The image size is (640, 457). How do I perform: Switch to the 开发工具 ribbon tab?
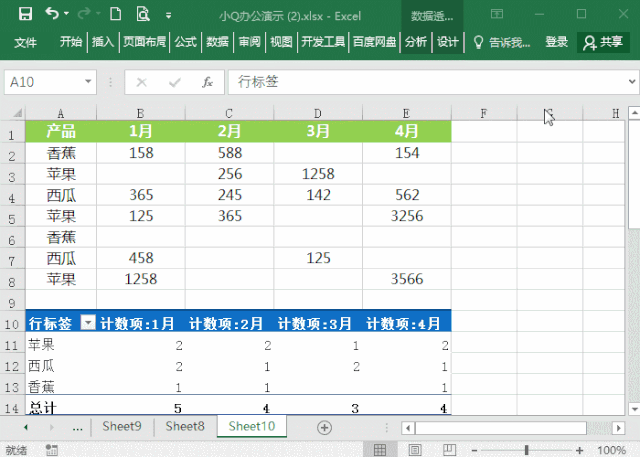323,42
